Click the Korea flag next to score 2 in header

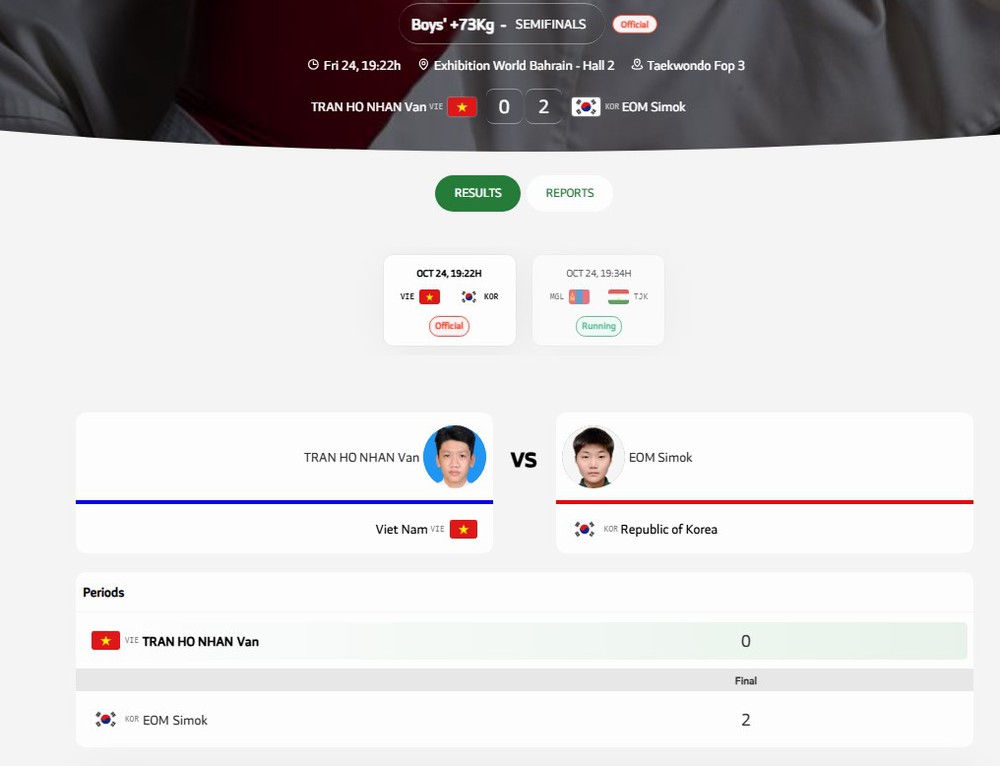[585, 107]
